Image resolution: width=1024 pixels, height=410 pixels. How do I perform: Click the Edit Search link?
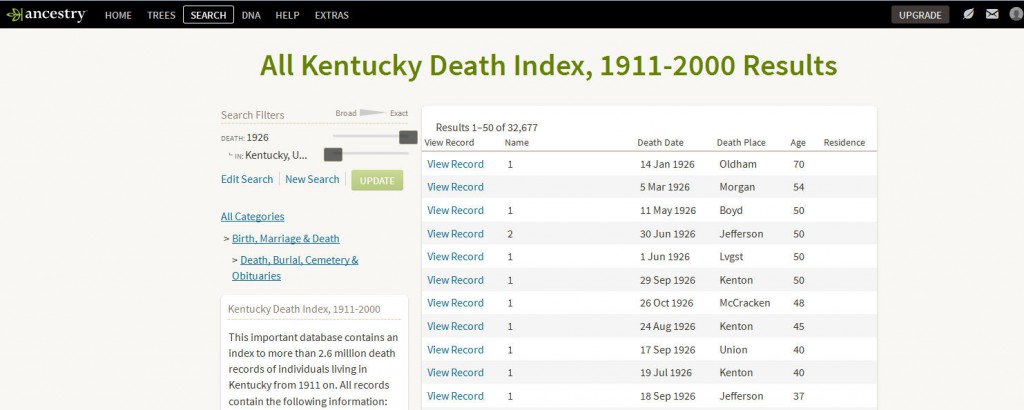click(247, 179)
